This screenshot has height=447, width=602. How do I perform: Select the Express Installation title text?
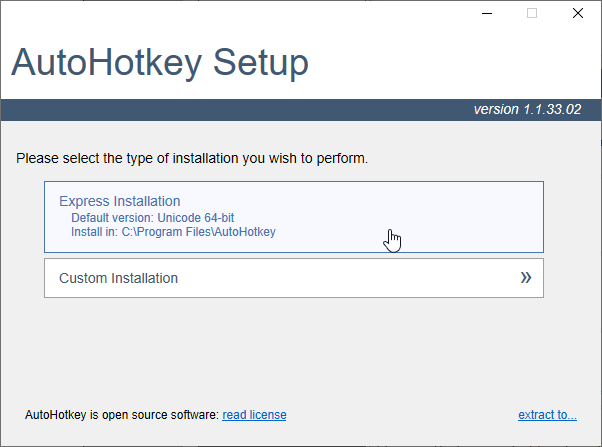[x=120, y=201]
